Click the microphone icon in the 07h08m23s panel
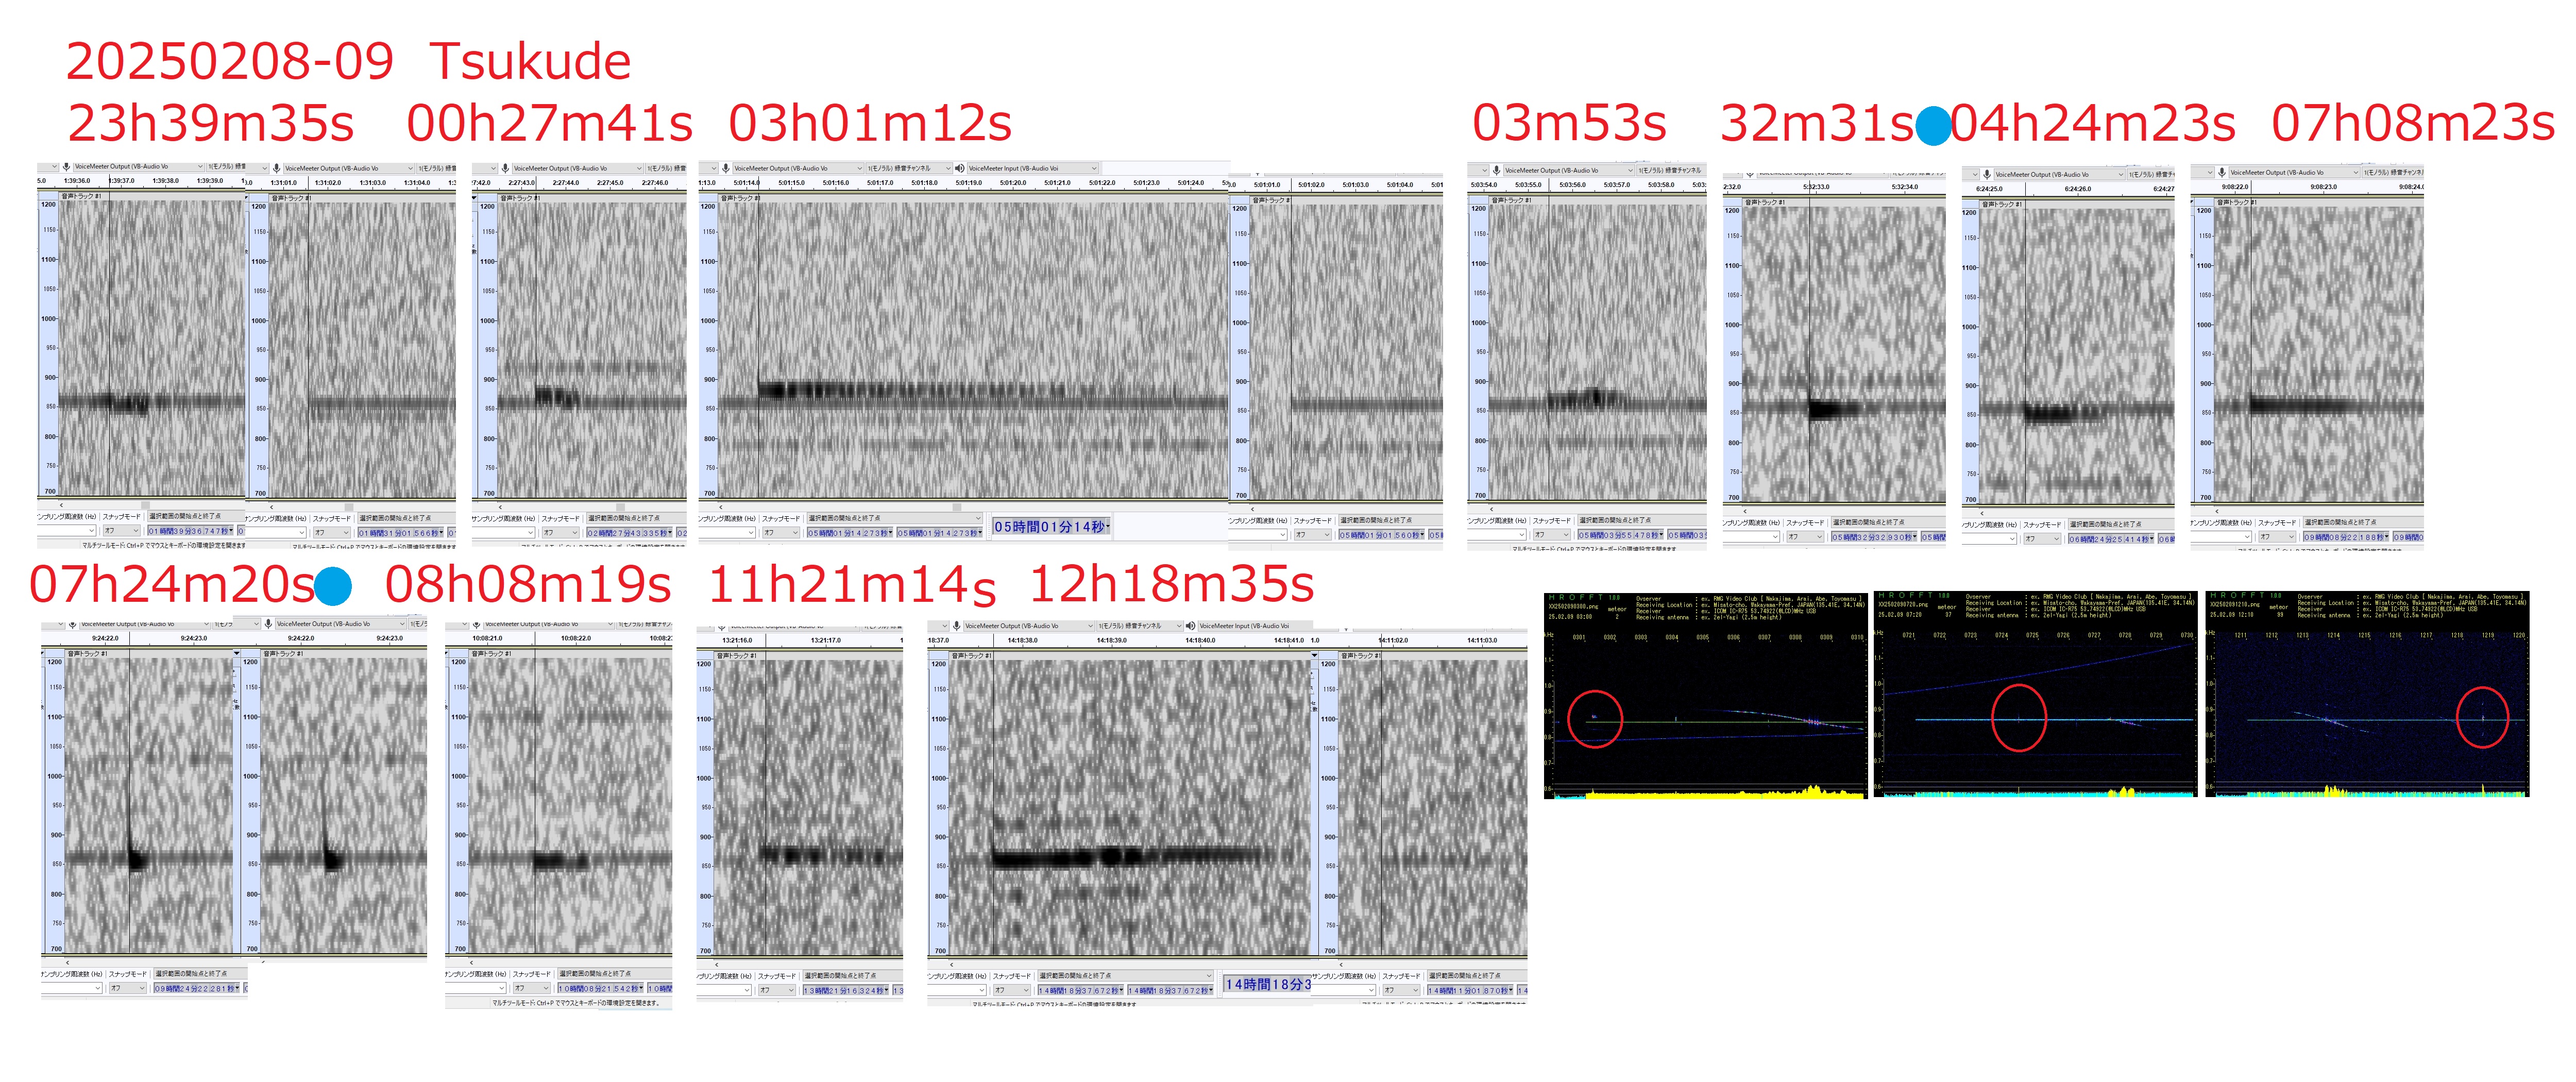Image resolution: width=2576 pixels, height=1082 pixels. (2221, 172)
